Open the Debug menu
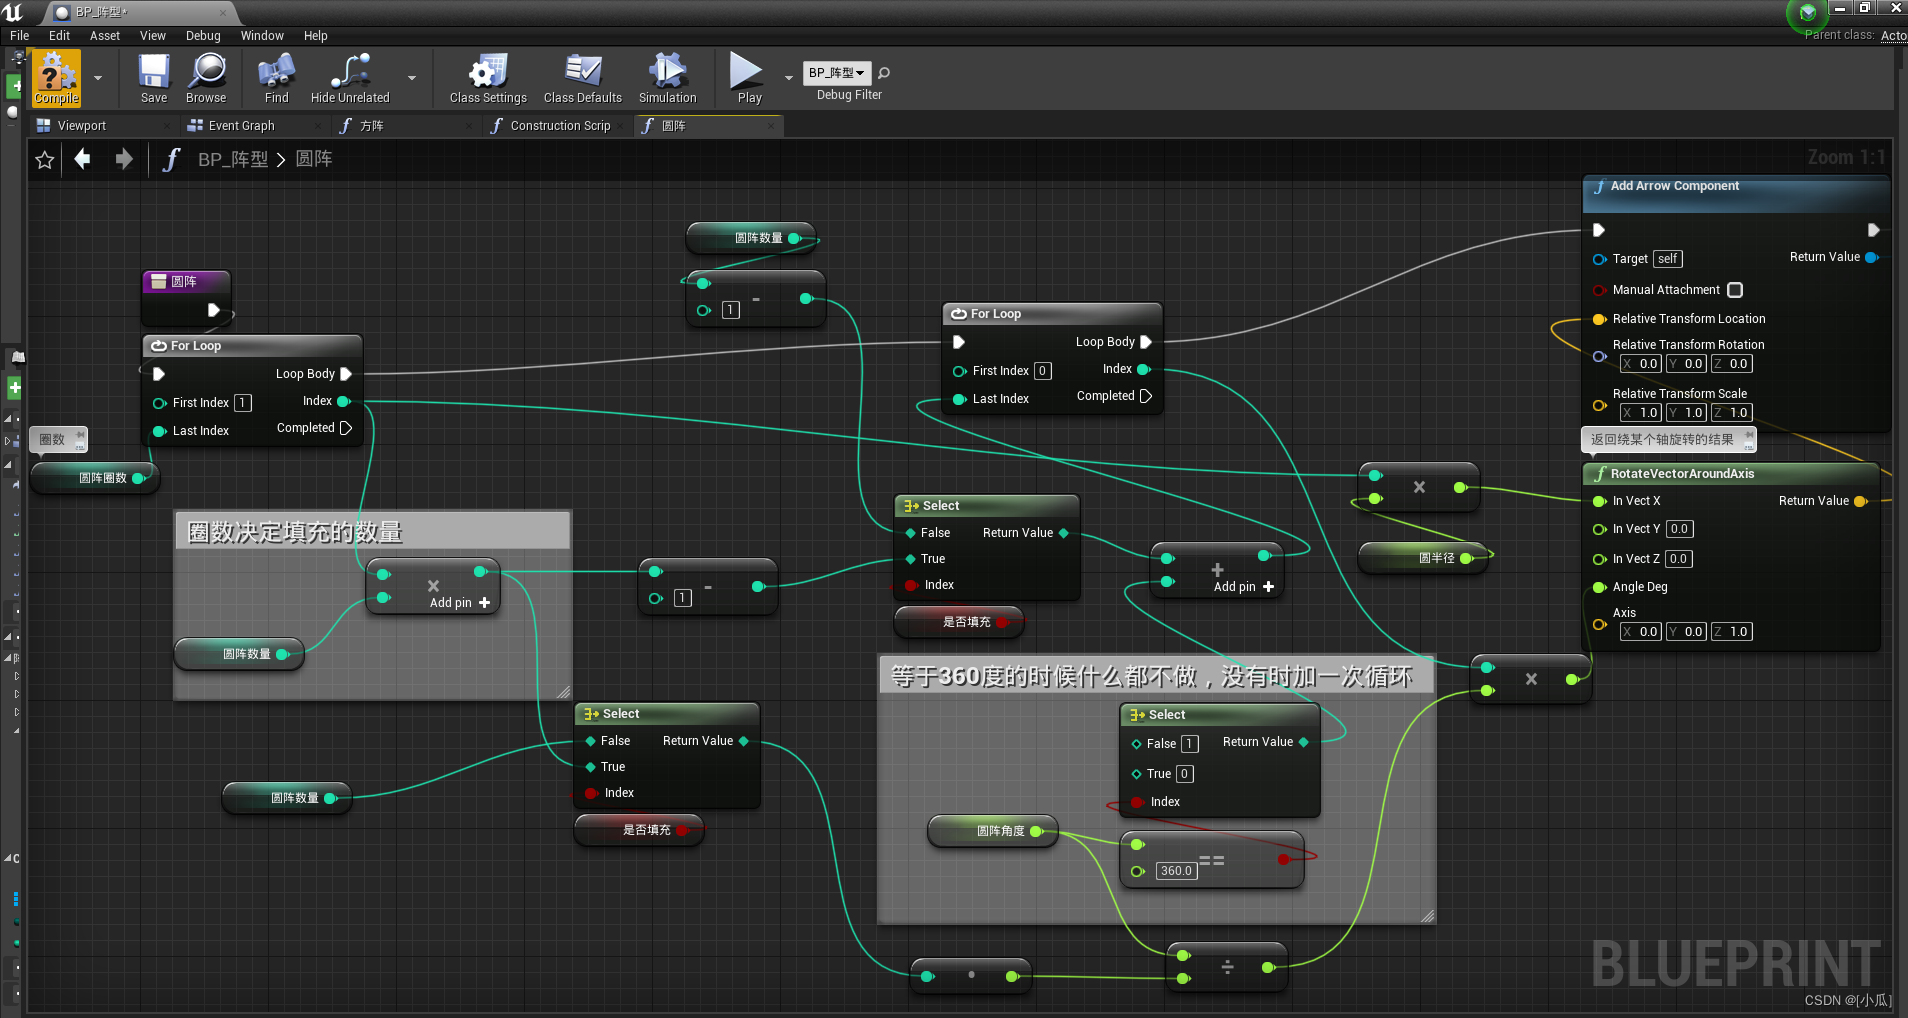The height and width of the screenshot is (1018, 1908). (x=203, y=36)
